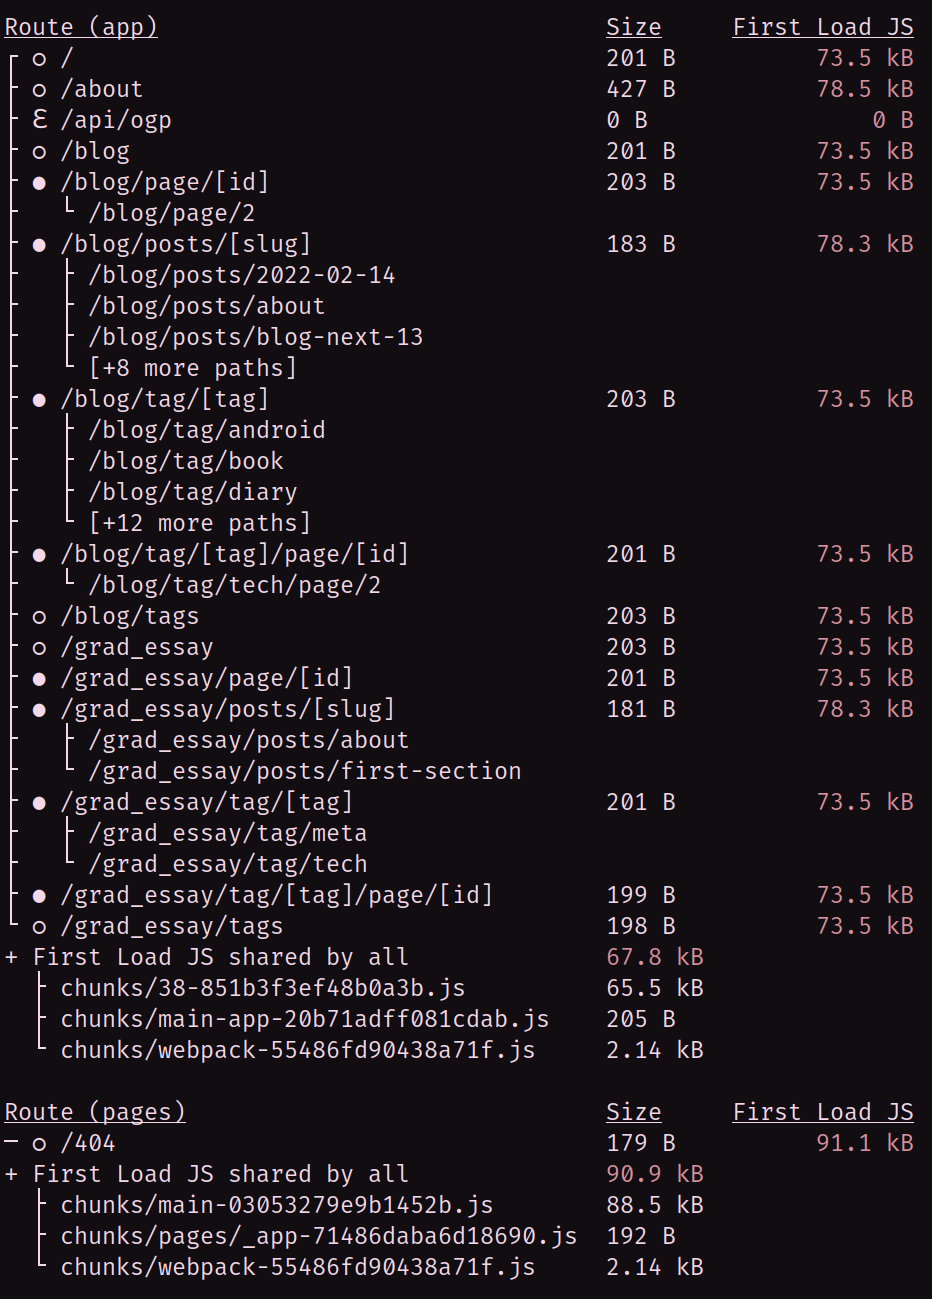This screenshot has width=932, height=1299.
Task: Click the hollow circle next to /404
Action: tap(40, 1143)
